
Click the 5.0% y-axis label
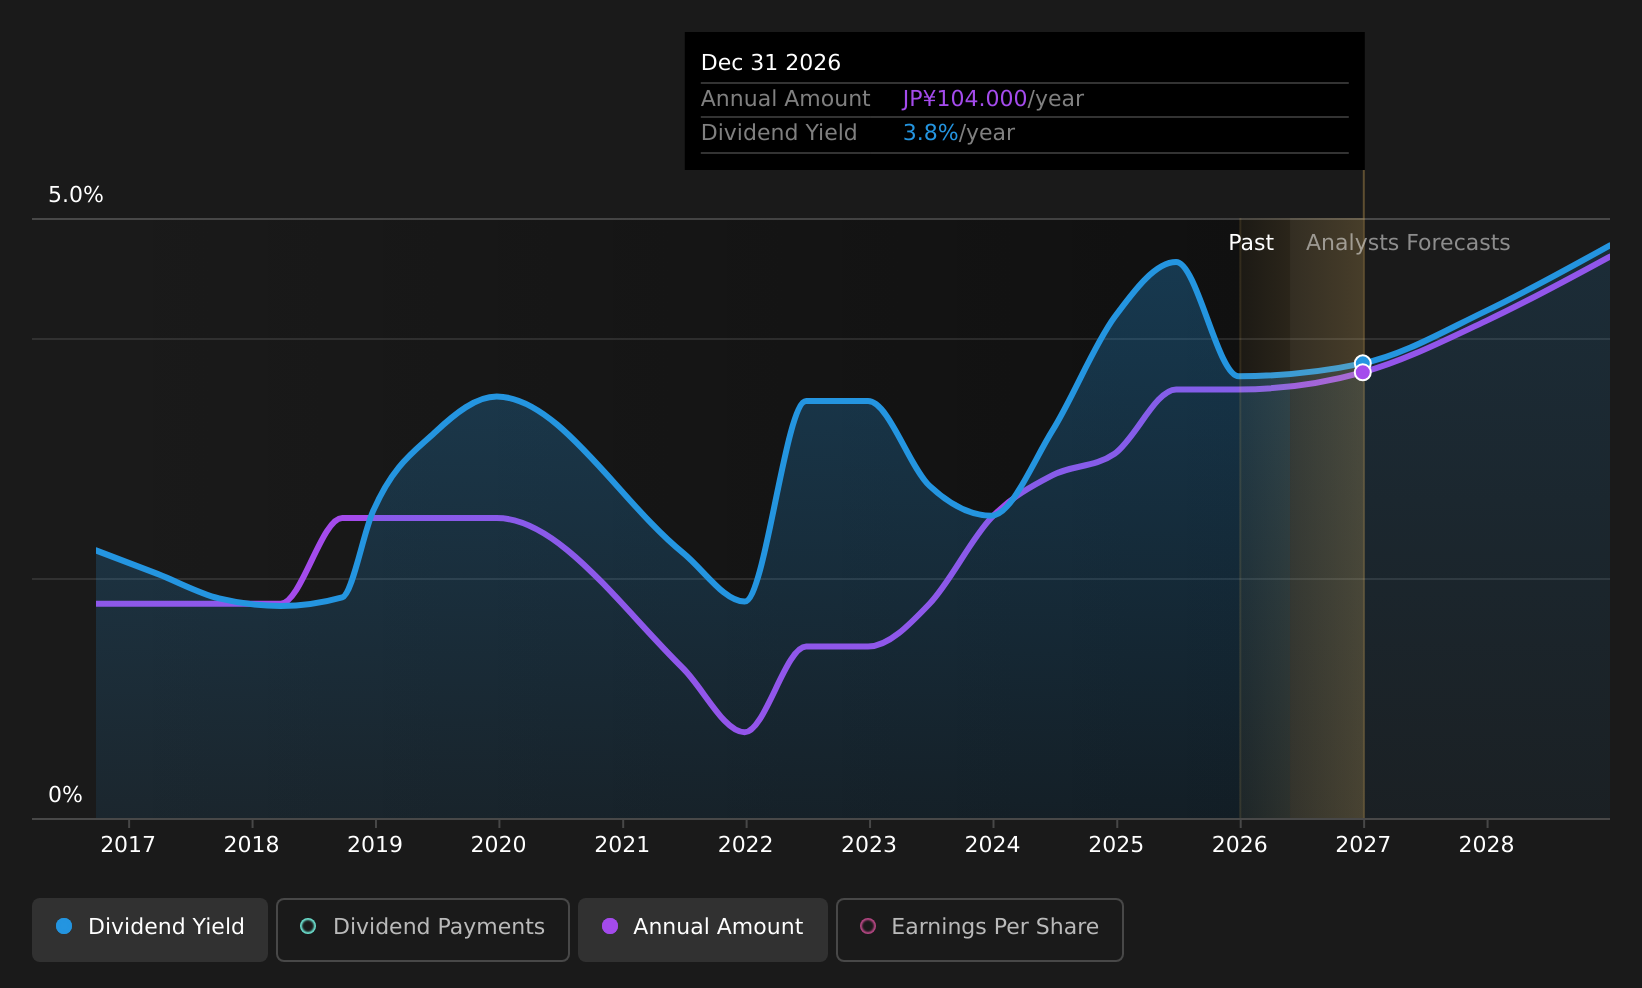[76, 195]
